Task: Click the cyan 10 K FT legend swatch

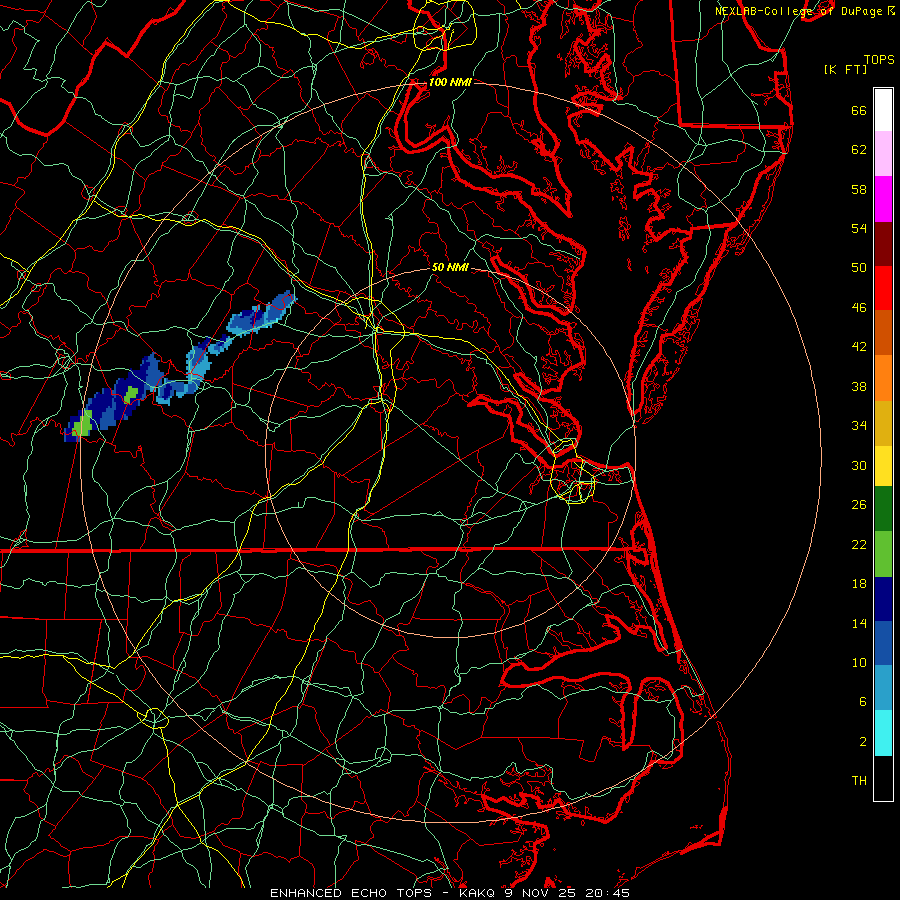Action: tap(883, 733)
